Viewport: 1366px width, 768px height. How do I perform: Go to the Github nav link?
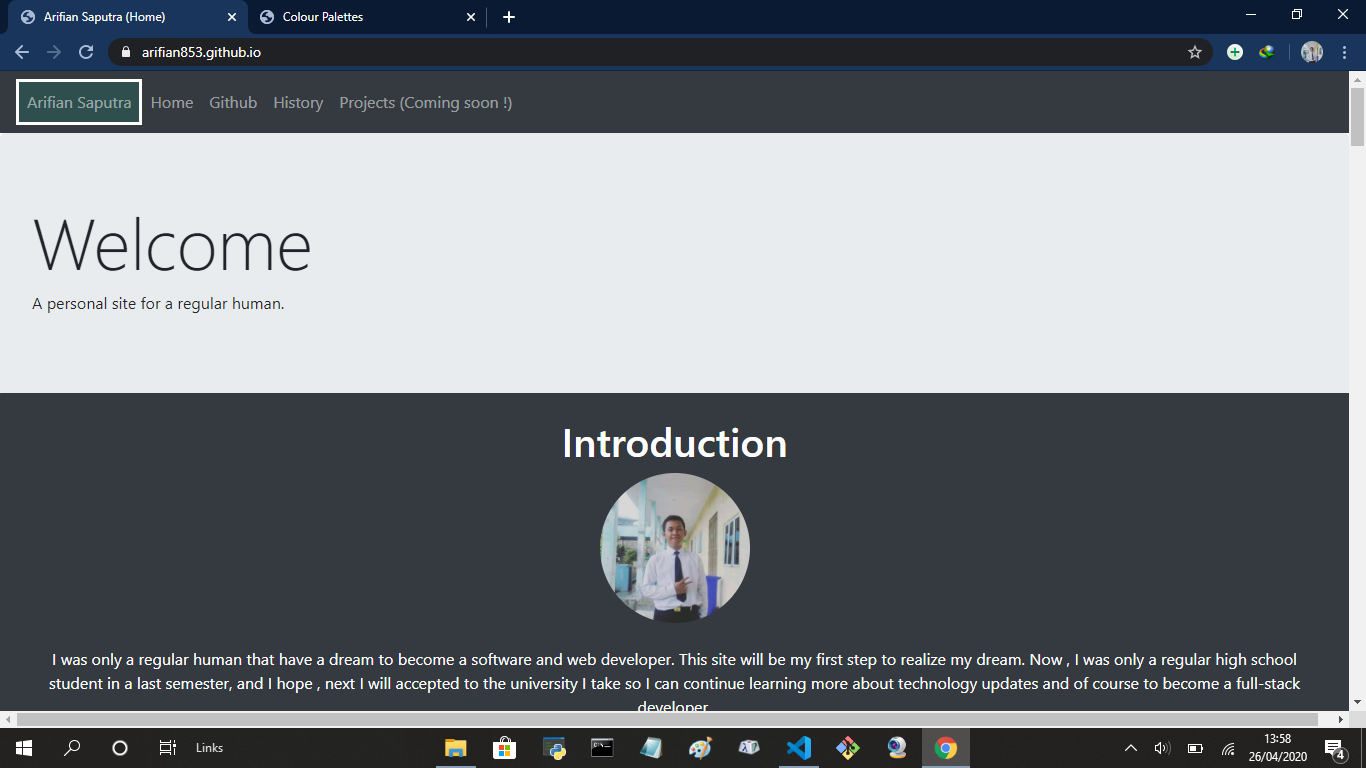[233, 103]
